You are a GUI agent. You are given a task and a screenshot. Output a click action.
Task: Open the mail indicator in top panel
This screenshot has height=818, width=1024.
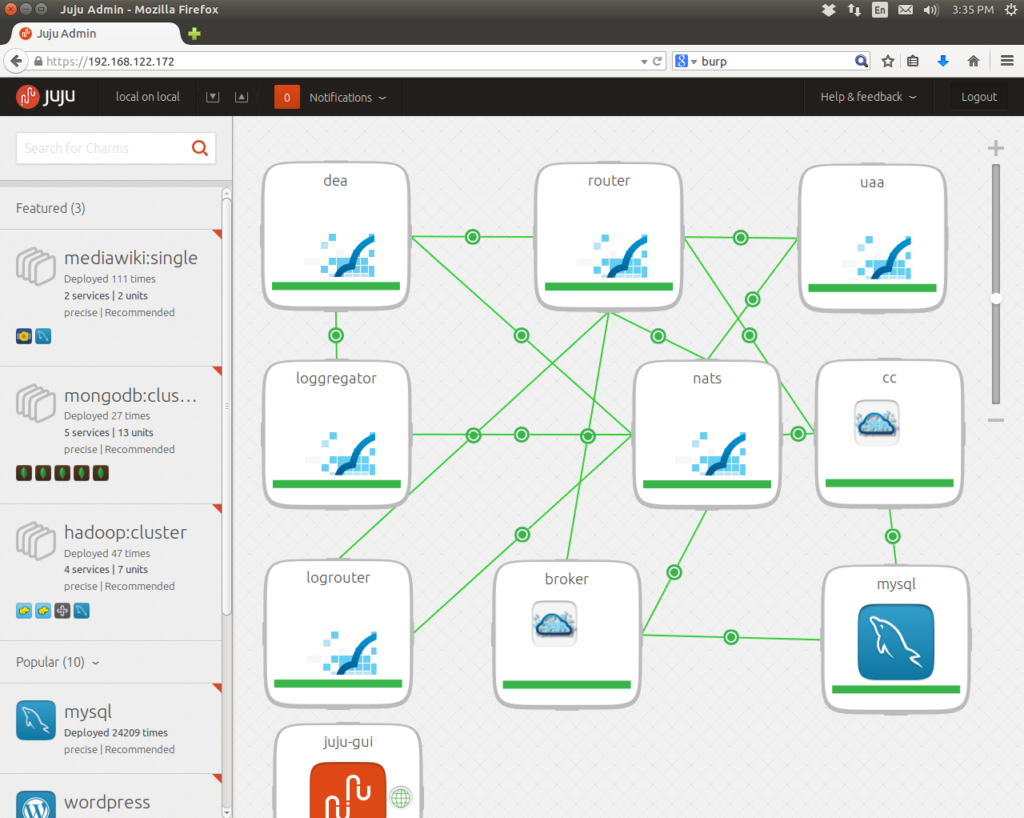point(905,10)
